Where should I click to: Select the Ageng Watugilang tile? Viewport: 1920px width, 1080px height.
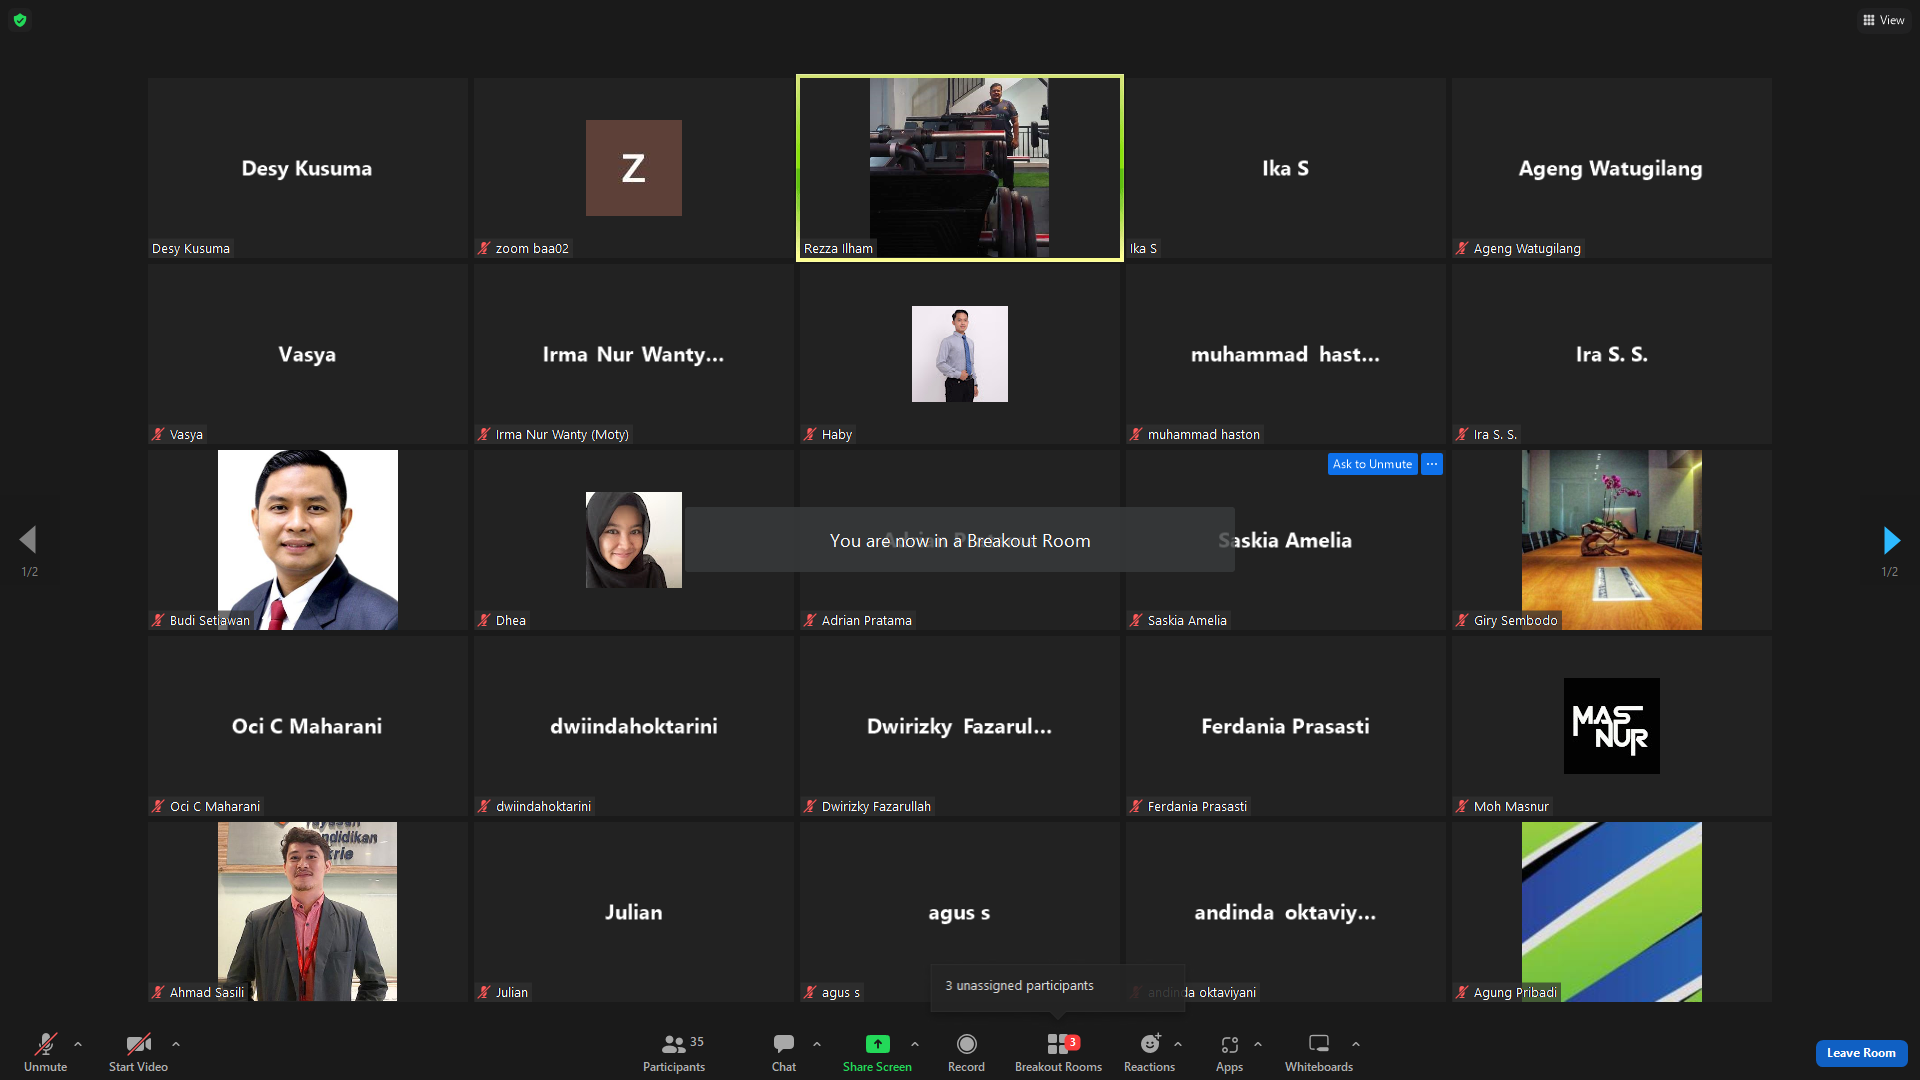coord(1612,168)
